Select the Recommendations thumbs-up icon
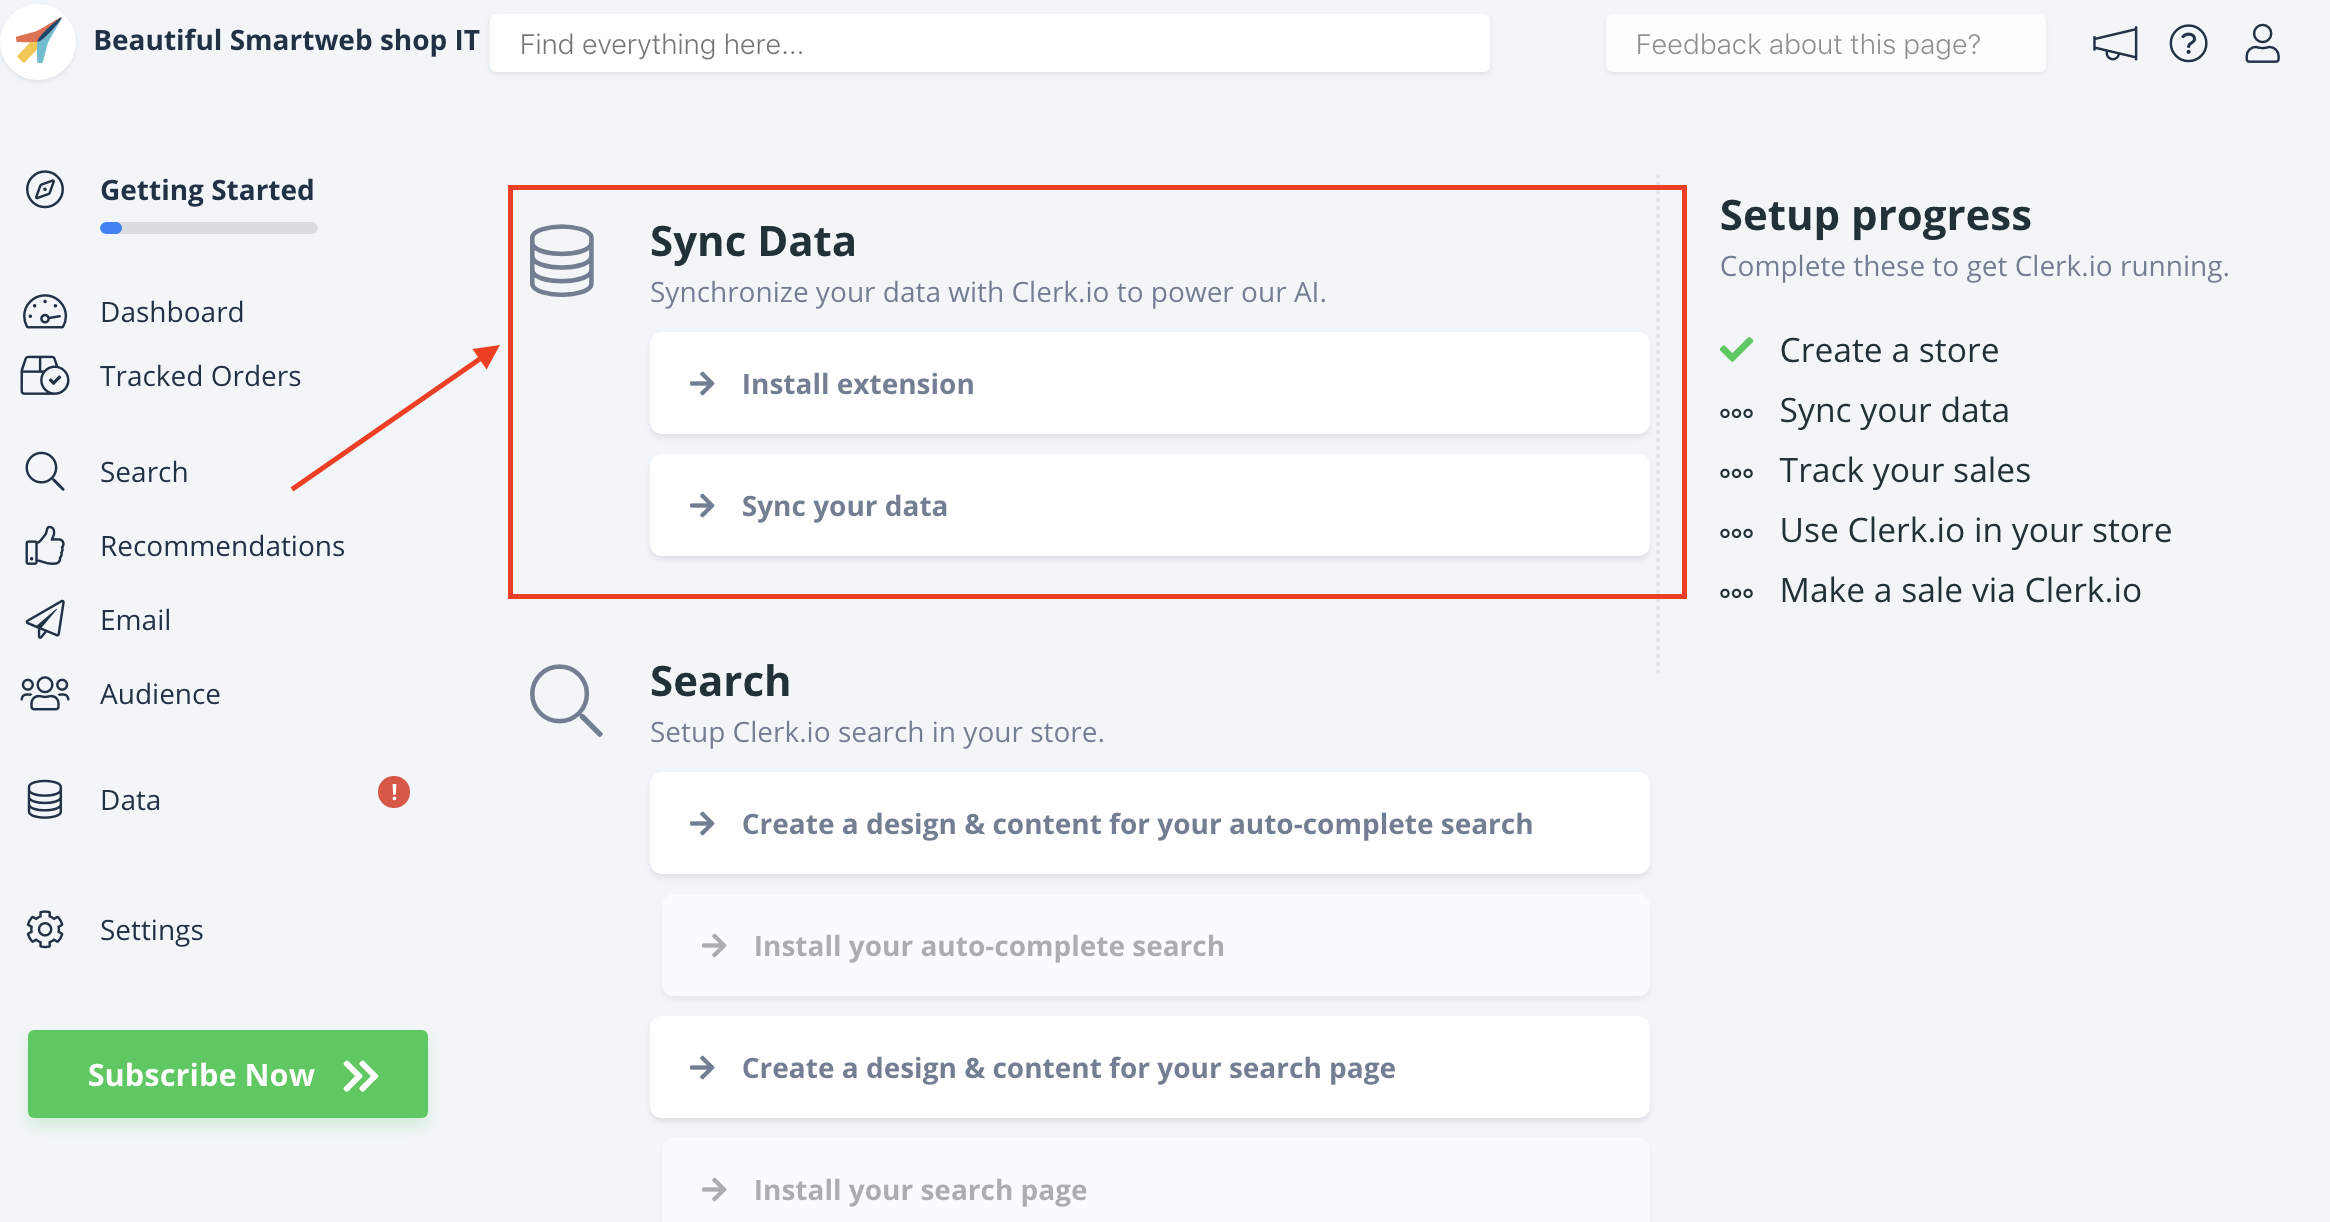The image size is (2330, 1222). click(44, 545)
